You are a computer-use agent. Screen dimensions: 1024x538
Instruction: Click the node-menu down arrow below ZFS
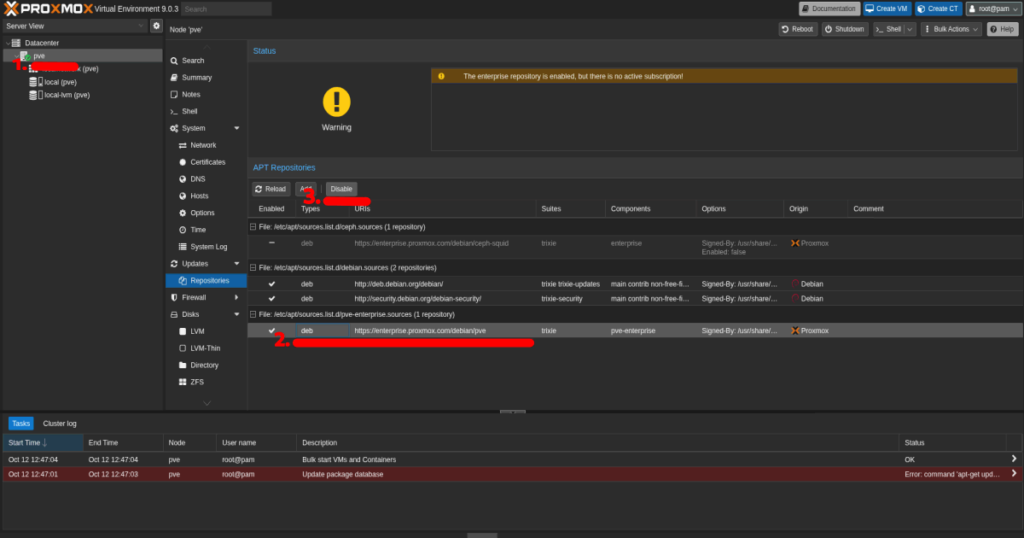point(207,404)
